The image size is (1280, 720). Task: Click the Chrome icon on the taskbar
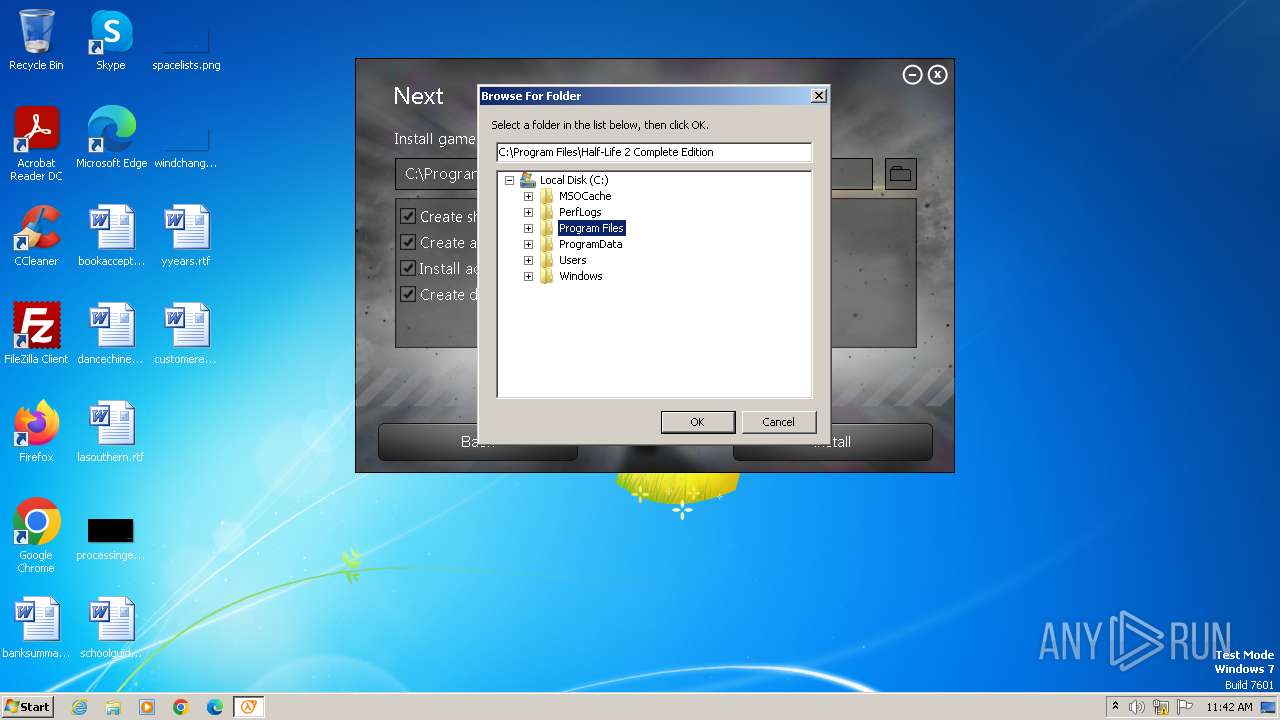point(181,707)
